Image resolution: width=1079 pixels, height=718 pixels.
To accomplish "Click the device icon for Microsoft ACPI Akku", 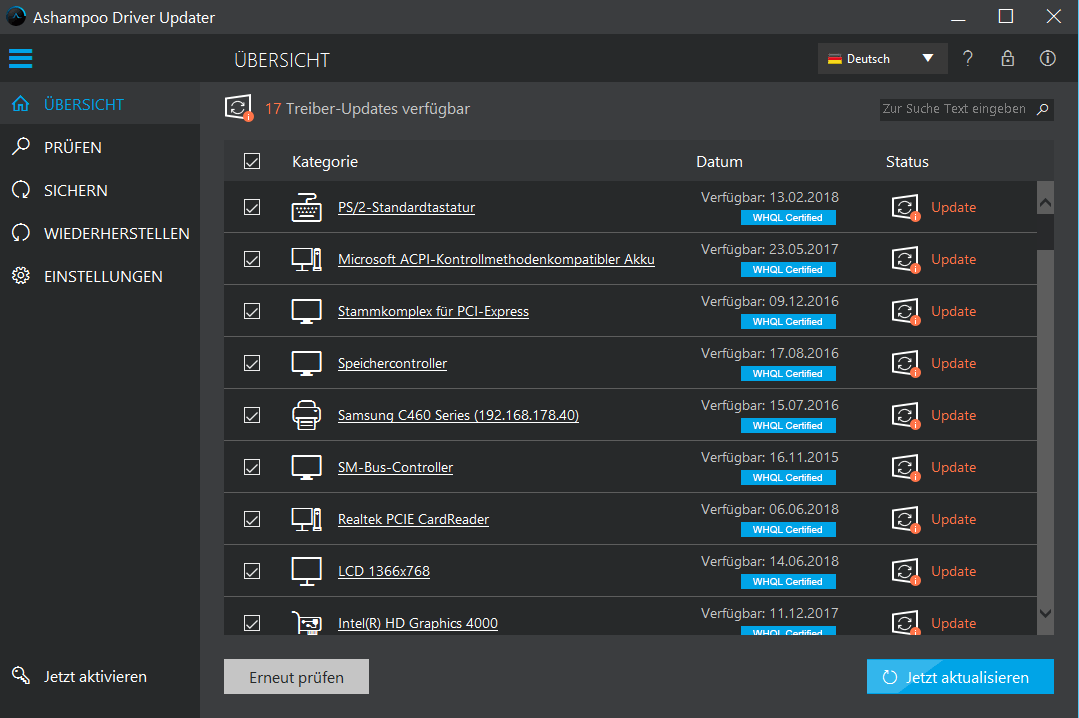I will [x=306, y=260].
